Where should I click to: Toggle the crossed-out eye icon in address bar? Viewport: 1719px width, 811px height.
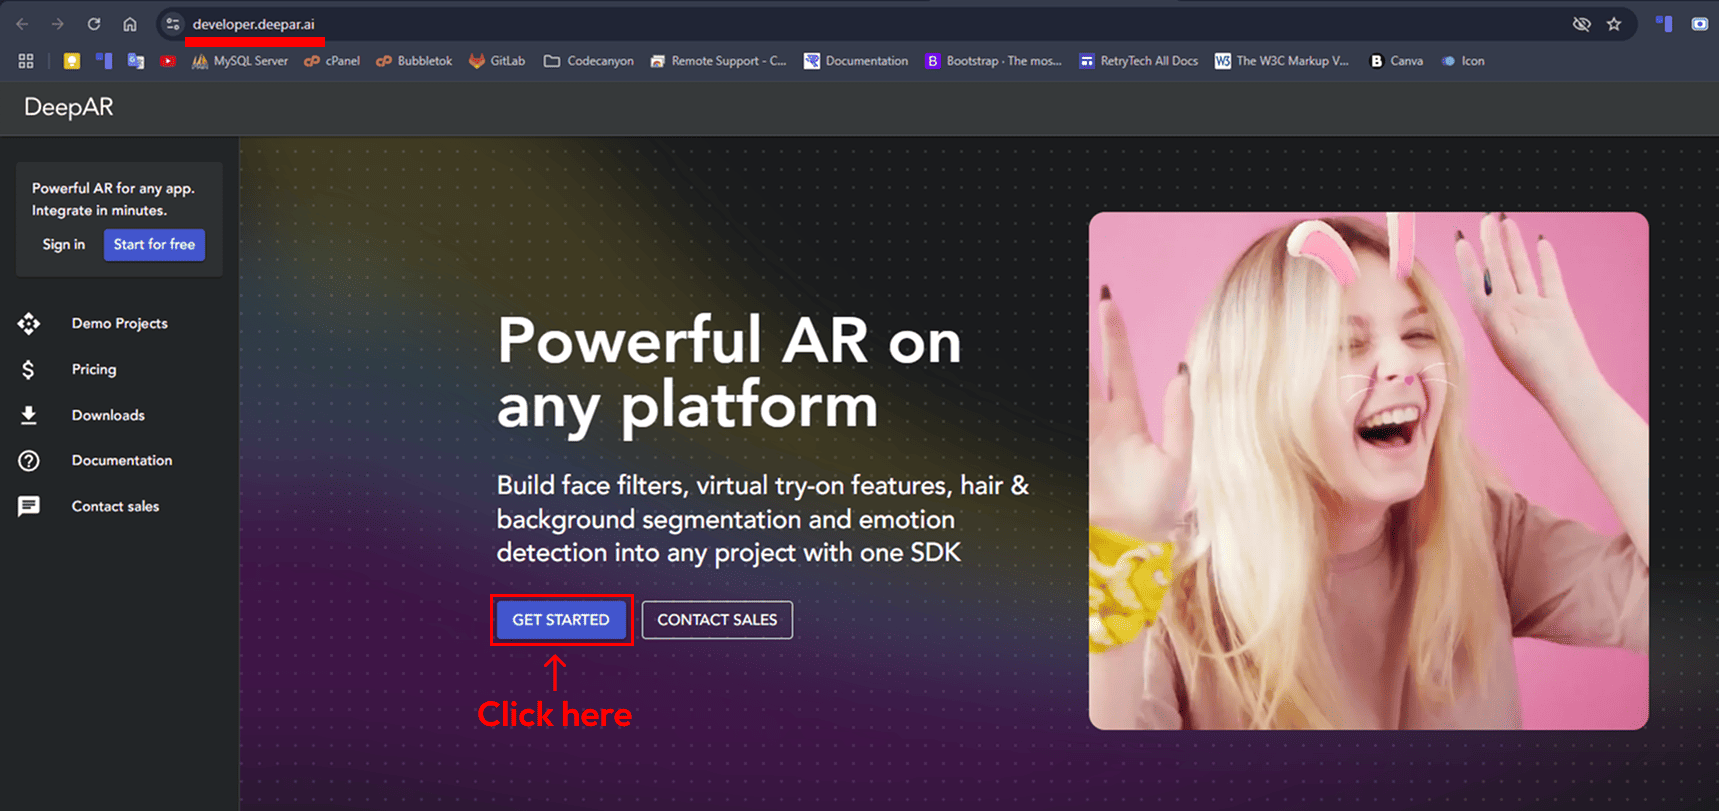pyautogui.click(x=1581, y=24)
